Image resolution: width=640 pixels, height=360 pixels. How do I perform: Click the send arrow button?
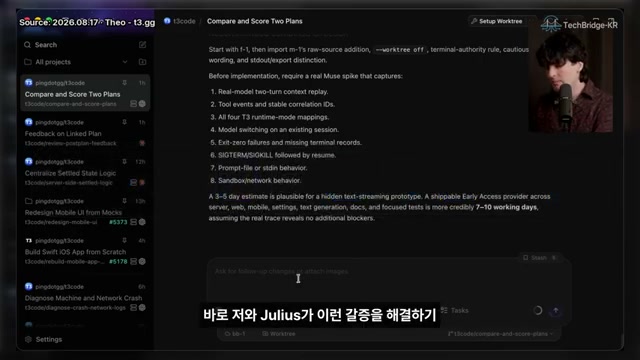pyautogui.click(x=556, y=311)
